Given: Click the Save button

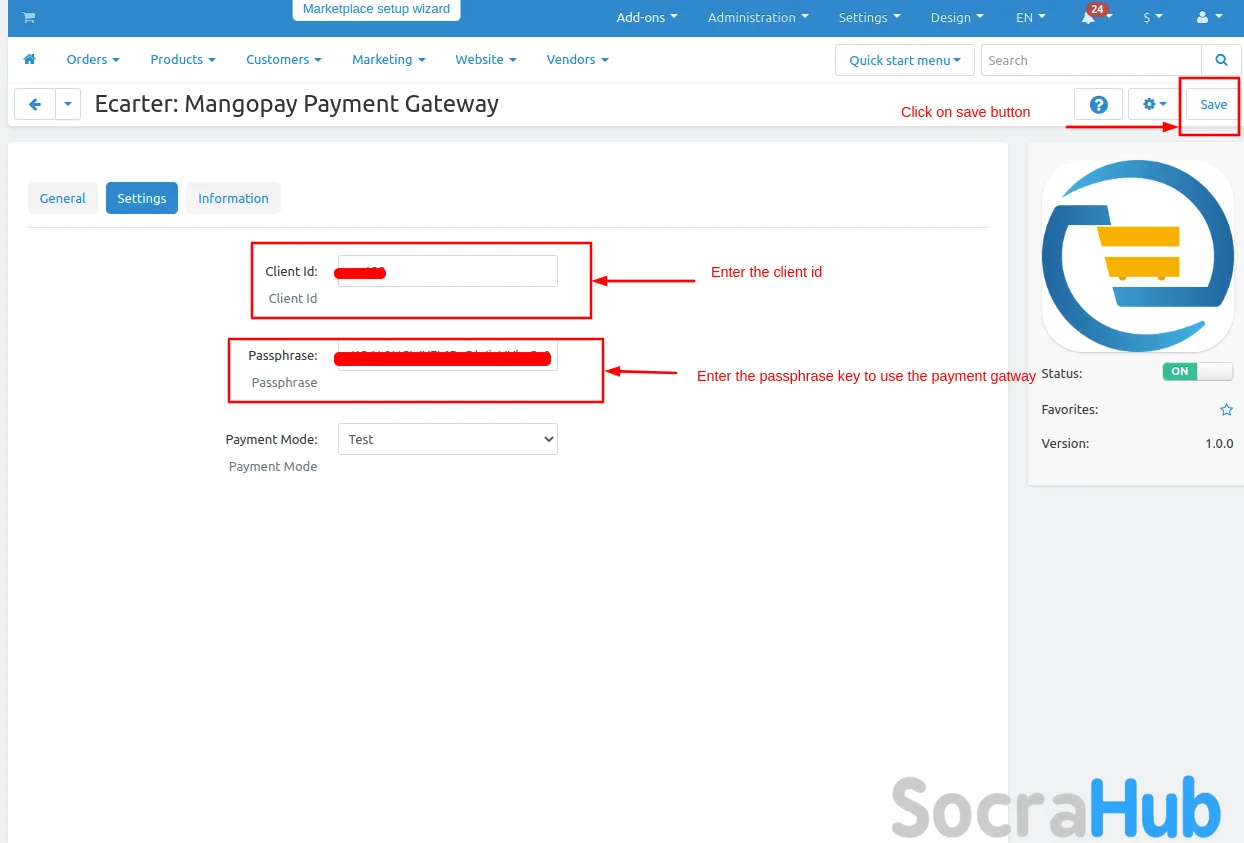Looking at the screenshot, I should (1213, 104).
